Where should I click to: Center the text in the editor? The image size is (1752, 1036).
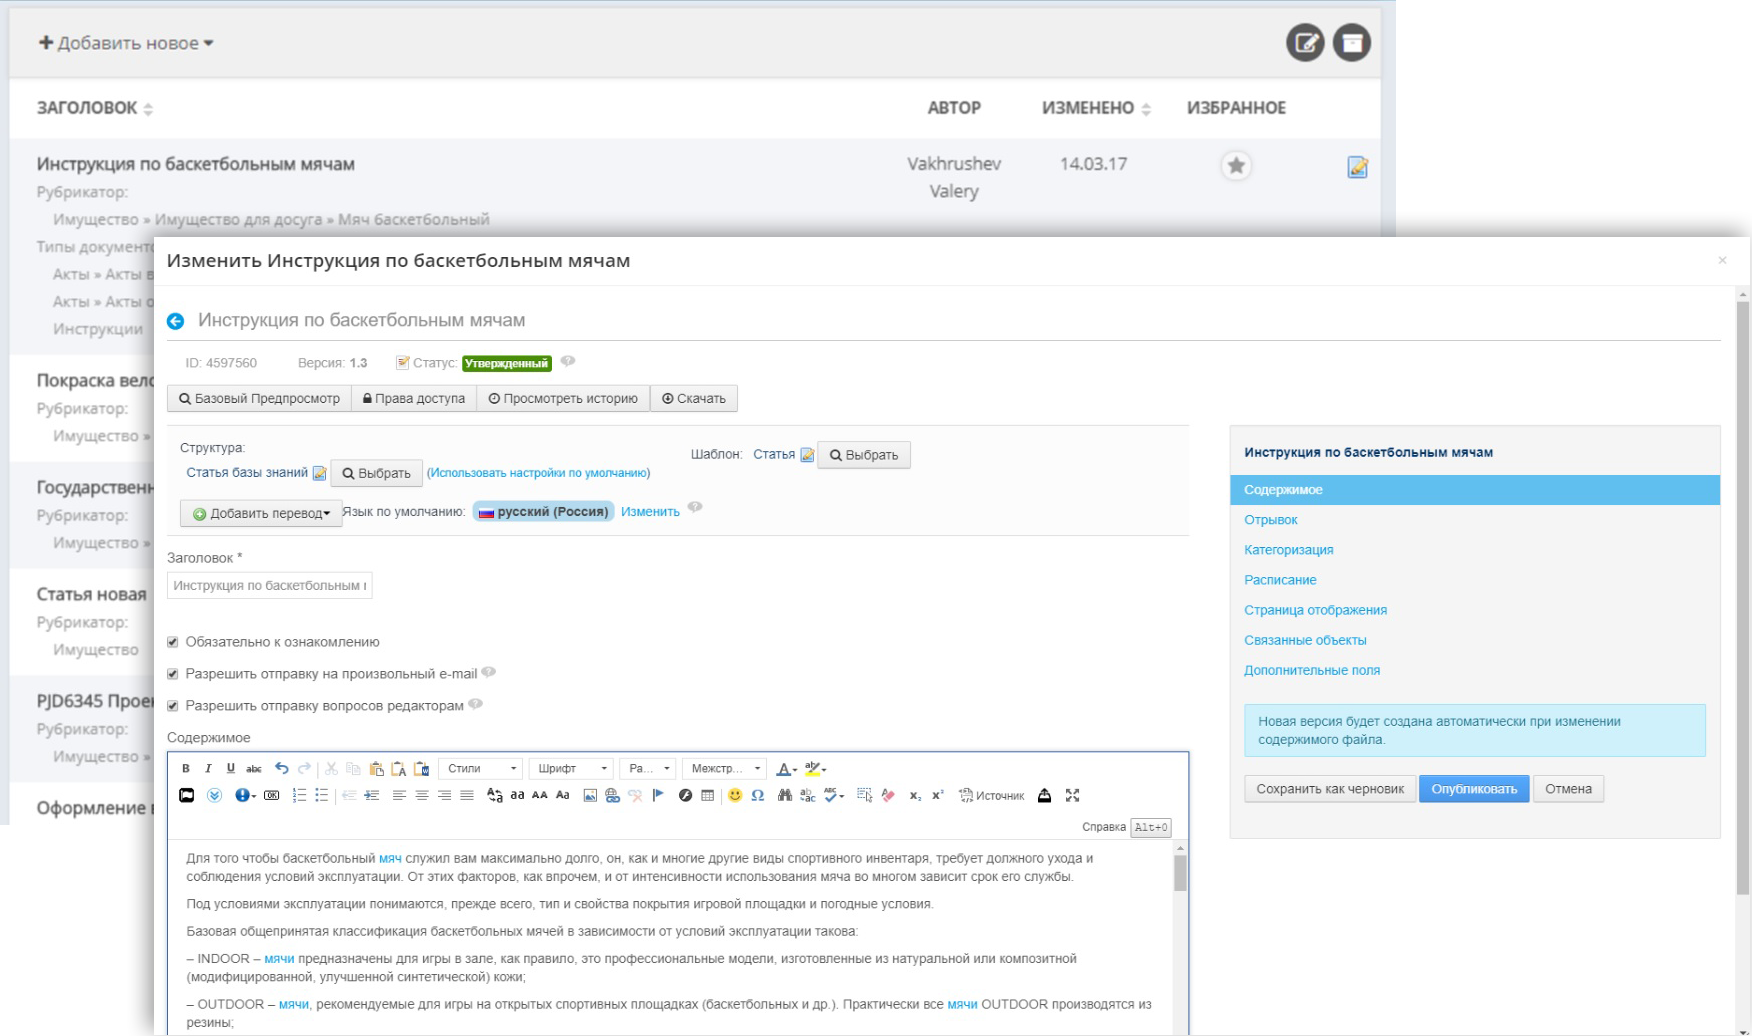click(x=421, y=795)
